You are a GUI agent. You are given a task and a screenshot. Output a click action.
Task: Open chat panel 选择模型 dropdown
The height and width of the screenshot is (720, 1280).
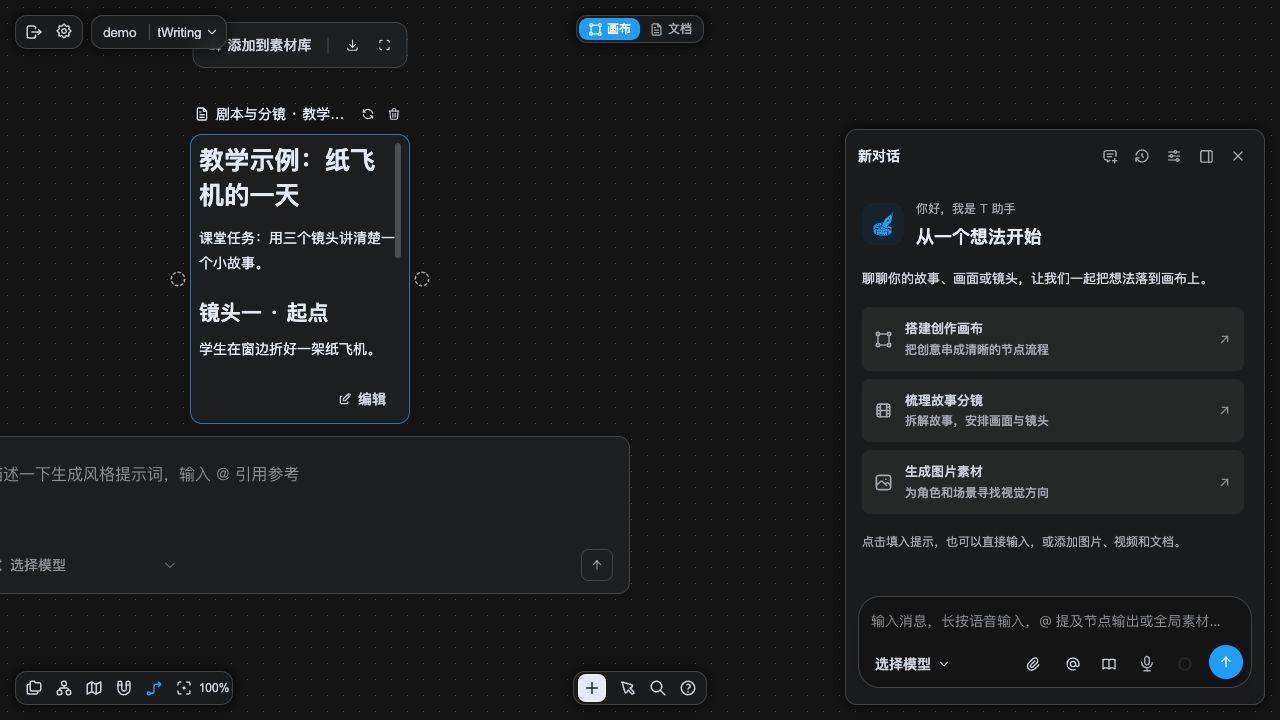[912, 664]
